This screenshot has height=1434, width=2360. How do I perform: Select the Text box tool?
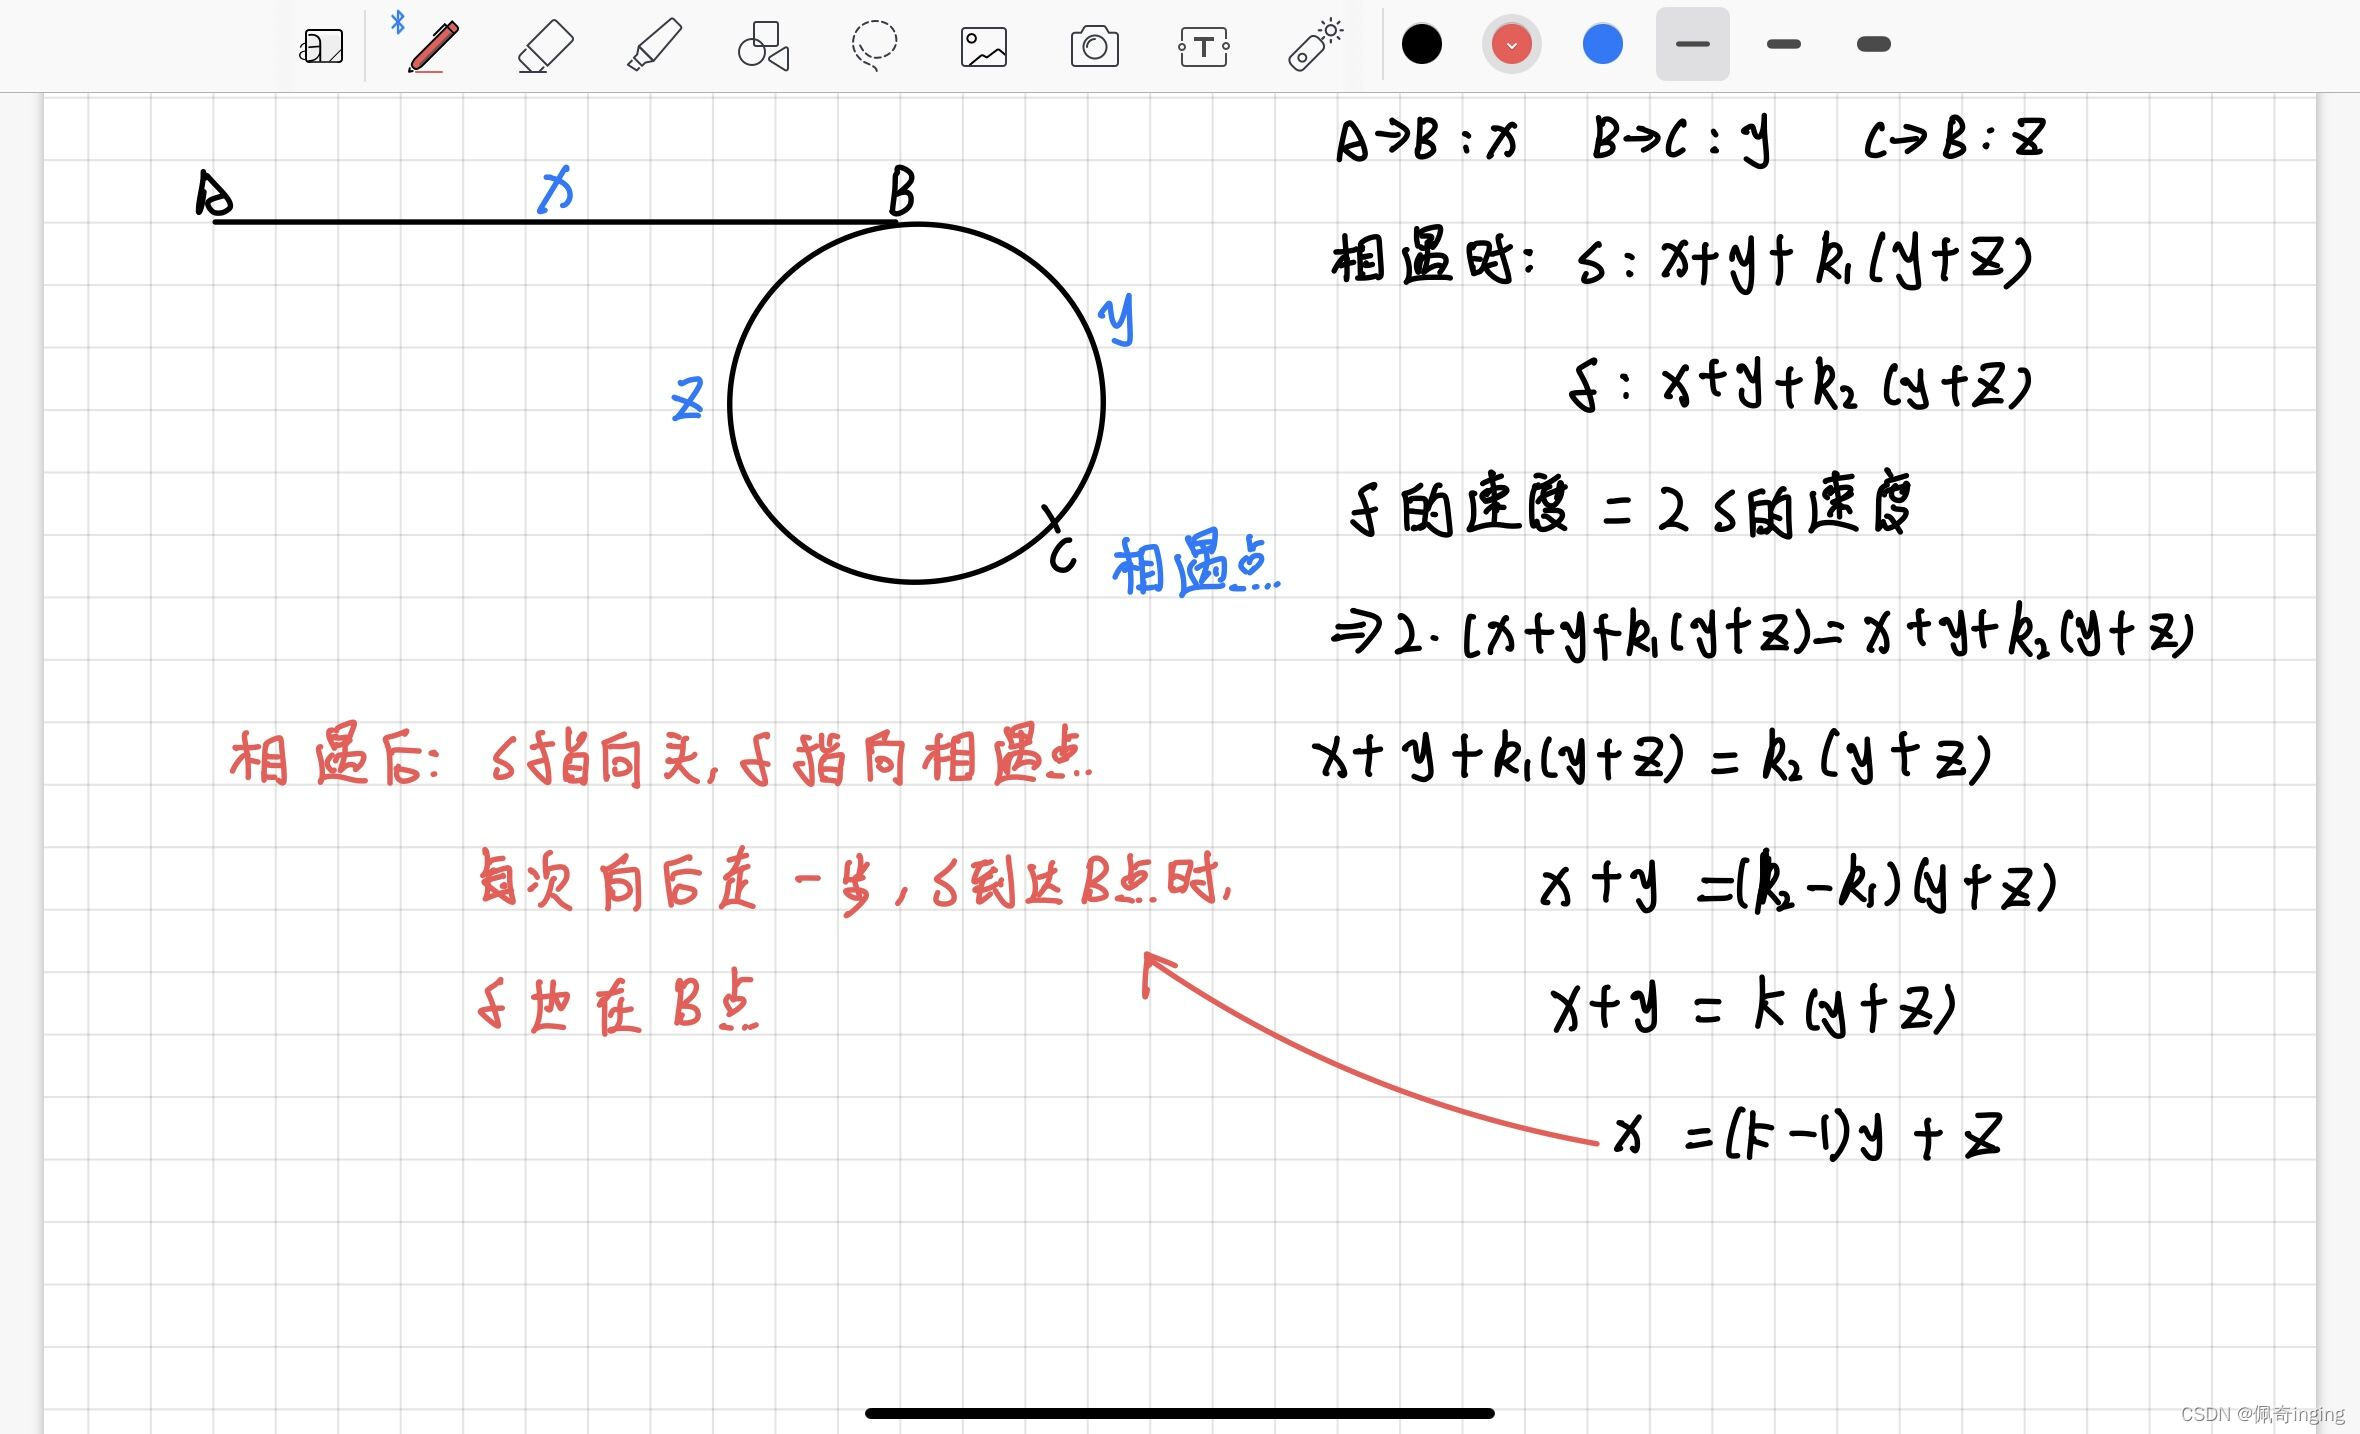[1204, 46]
